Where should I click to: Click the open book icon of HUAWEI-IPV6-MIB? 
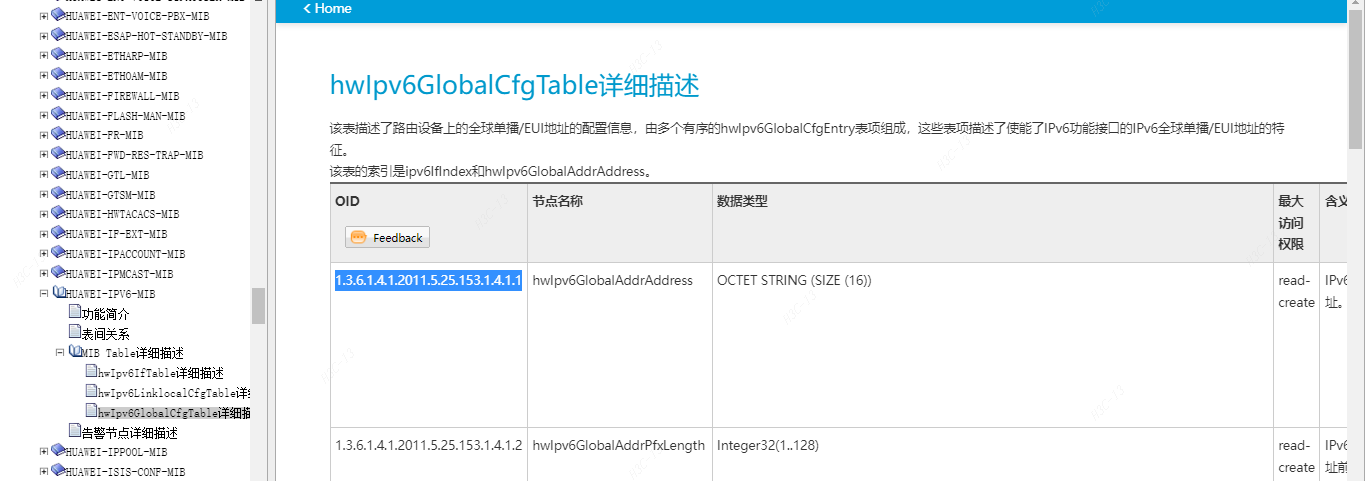pos(58,293)
